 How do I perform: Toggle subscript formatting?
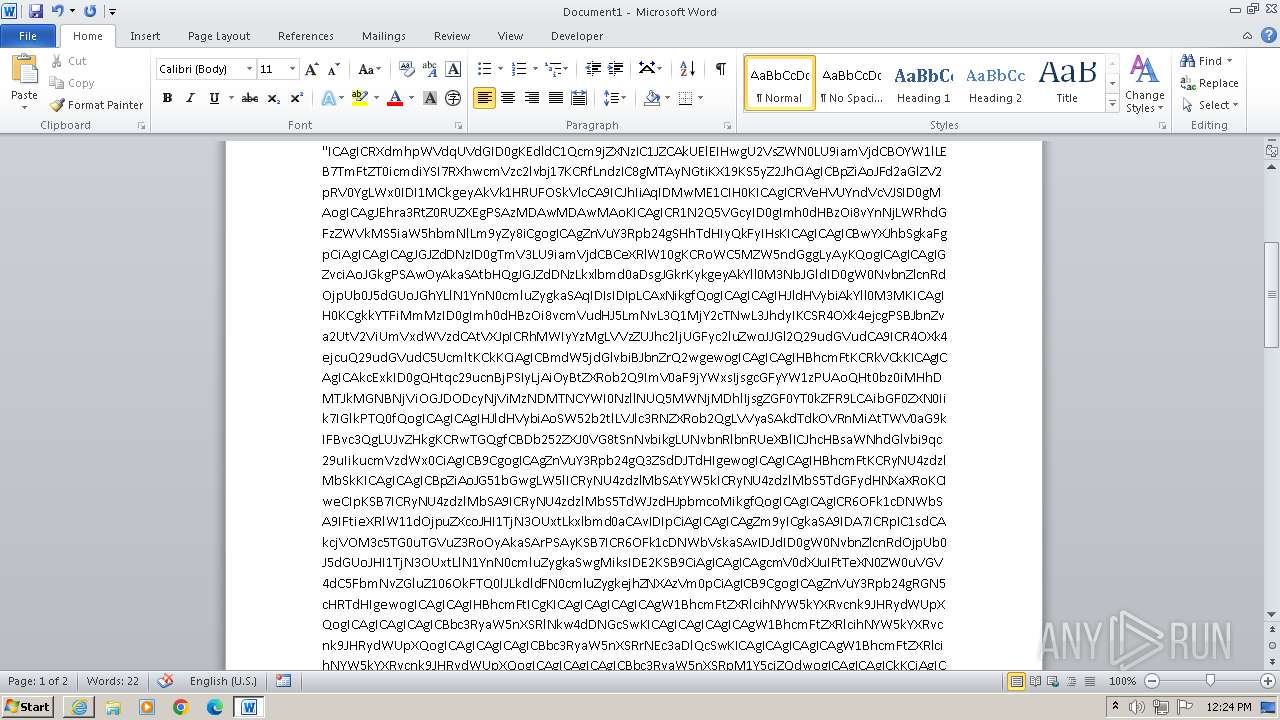coord(273,98)
